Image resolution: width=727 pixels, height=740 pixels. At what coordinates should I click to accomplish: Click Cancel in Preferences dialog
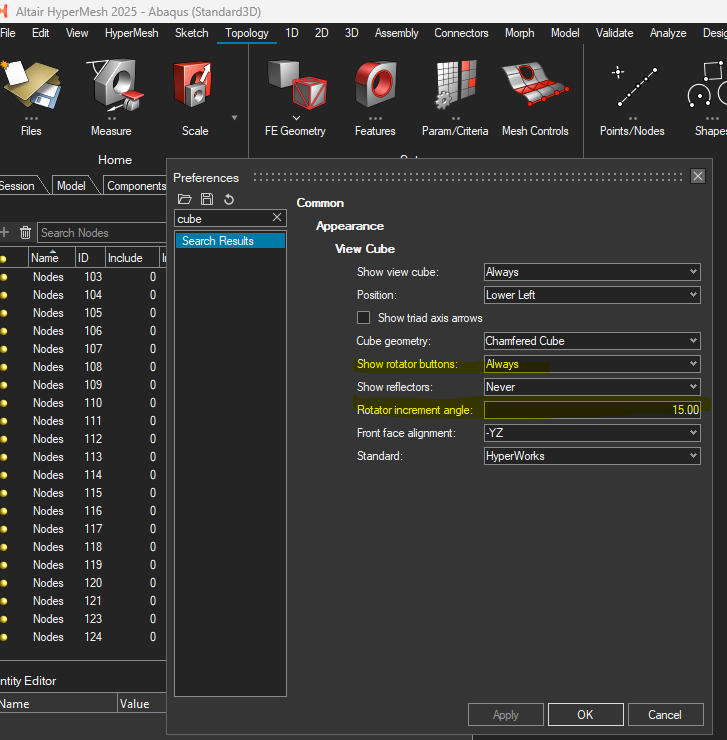tap(665, 715)
